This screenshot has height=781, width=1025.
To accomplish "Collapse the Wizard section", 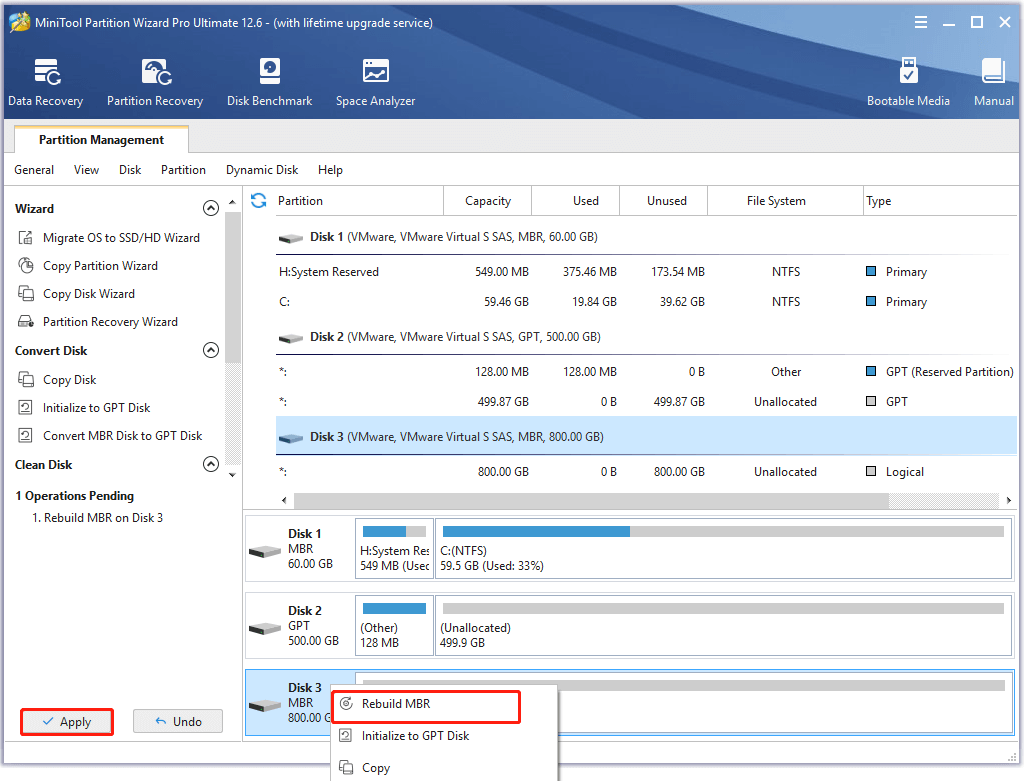I will [210, 208].
